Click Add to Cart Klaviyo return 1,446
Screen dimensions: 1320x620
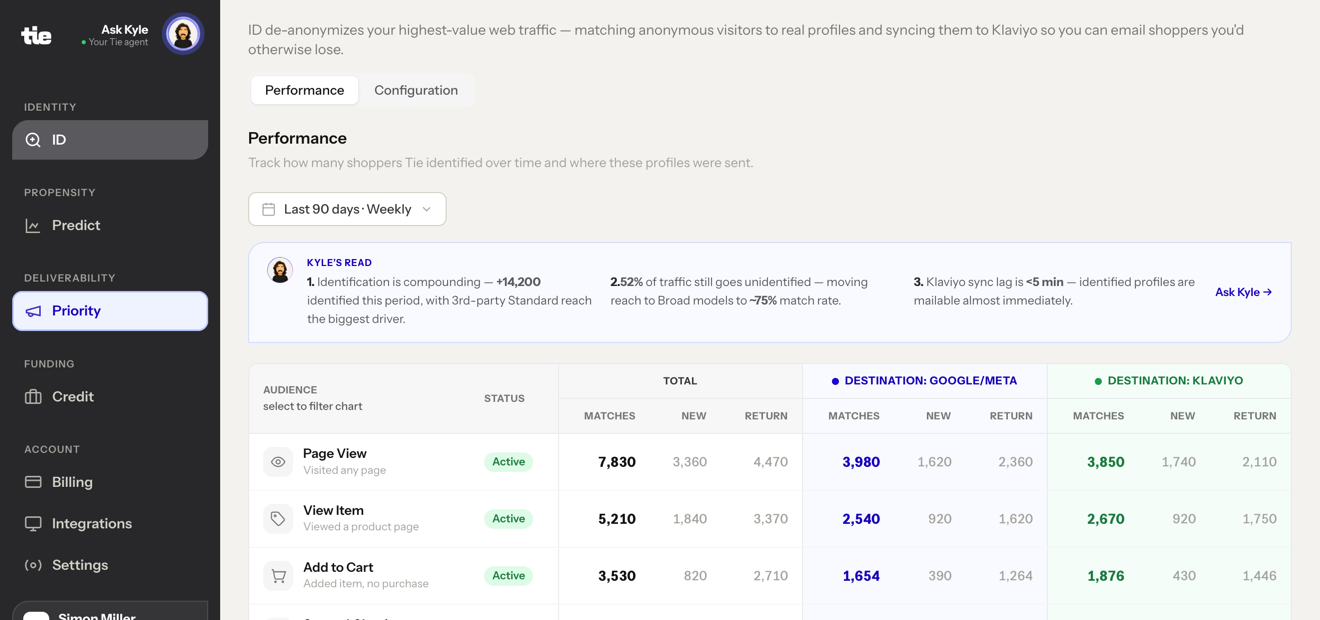tap(1259, 576)
